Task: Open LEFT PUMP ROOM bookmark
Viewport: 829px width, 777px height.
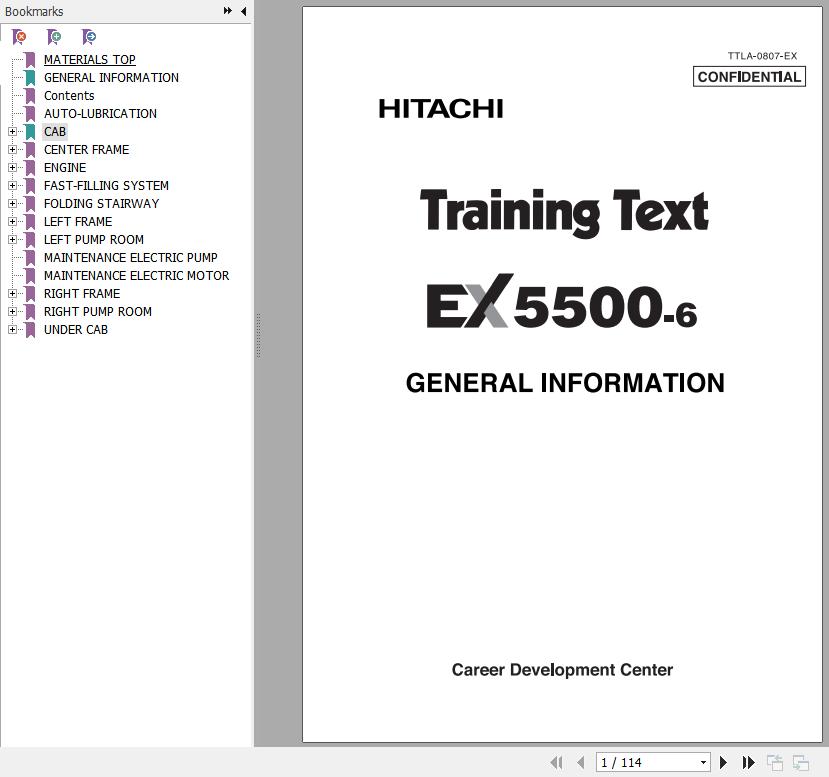Action: coord(94,239)
